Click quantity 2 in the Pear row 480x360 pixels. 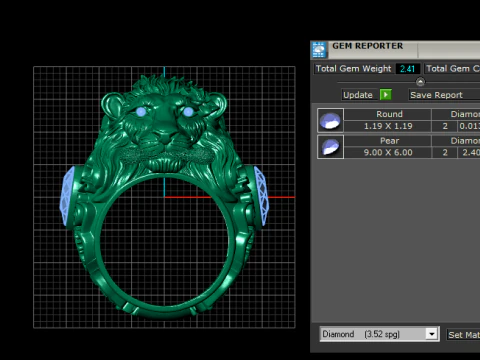pyautogui.click(x=445, y=153)
